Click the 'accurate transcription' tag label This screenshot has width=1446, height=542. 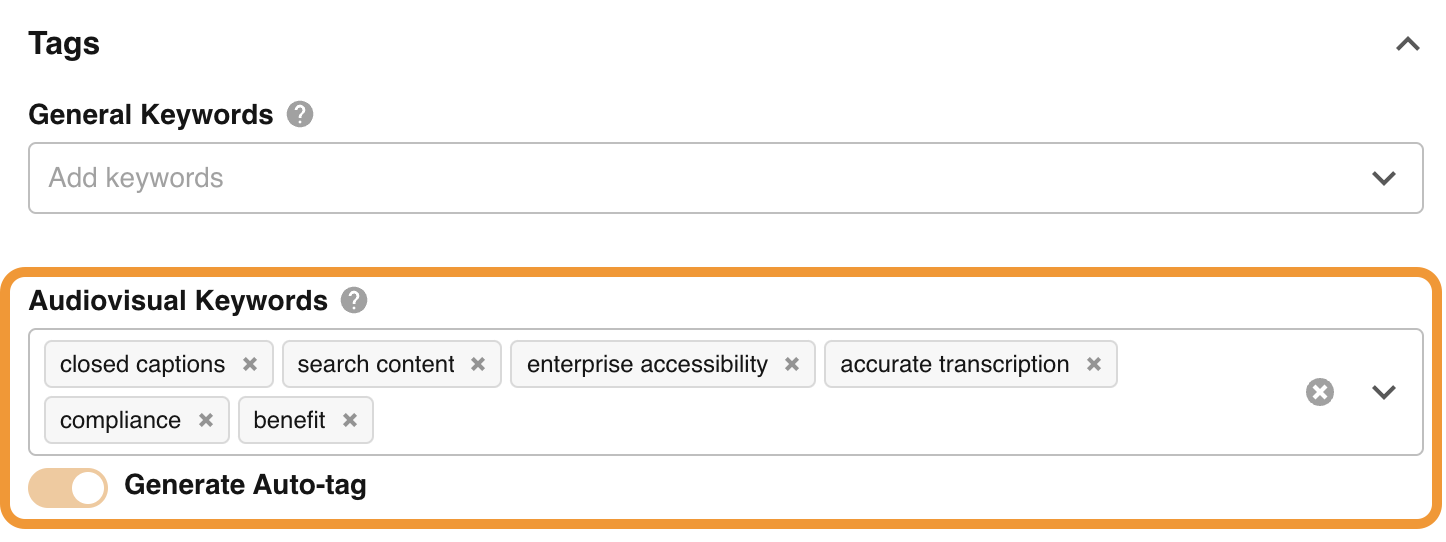point(954,365)
